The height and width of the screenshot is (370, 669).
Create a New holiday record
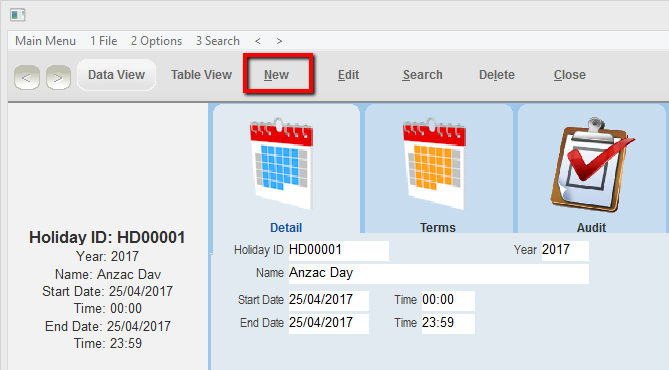tap(276, 75)
